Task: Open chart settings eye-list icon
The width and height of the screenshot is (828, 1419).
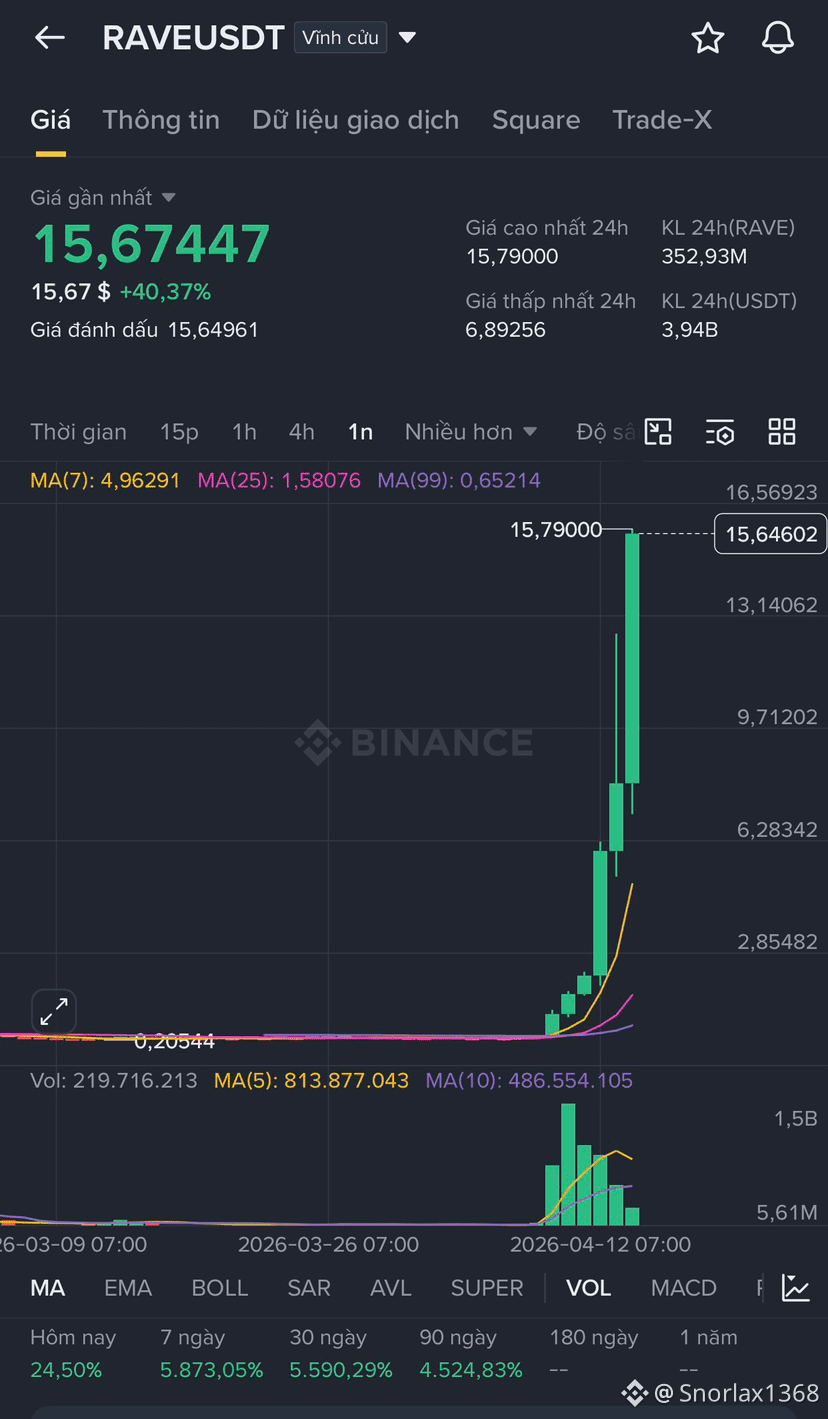Action: click(x=720, y=432)
